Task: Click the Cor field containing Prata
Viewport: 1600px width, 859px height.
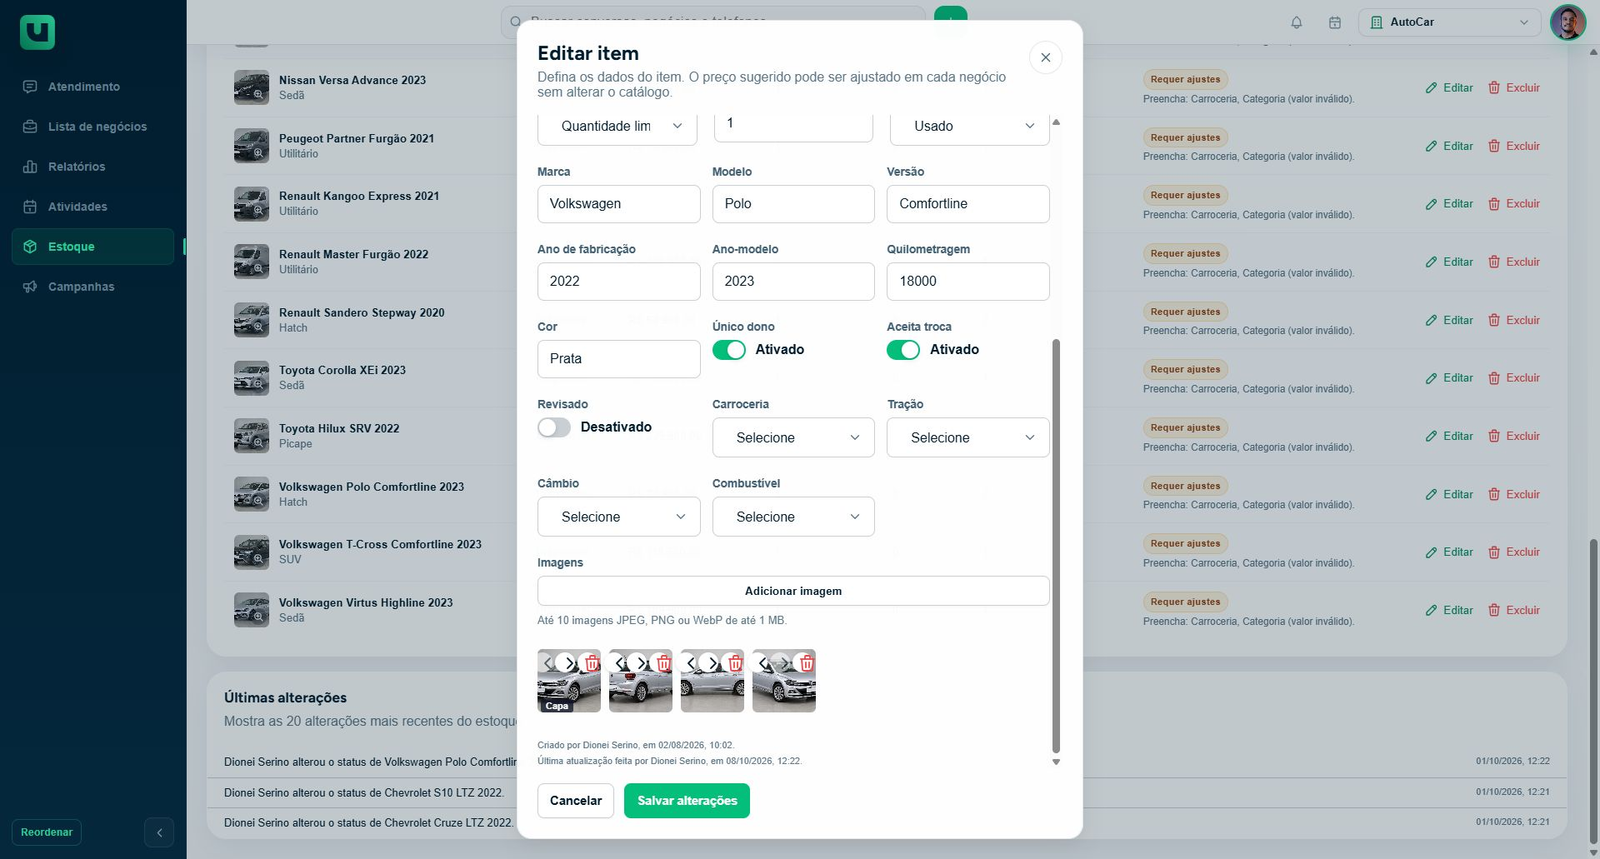Action: pyautogui.click(x=619, y=359)
